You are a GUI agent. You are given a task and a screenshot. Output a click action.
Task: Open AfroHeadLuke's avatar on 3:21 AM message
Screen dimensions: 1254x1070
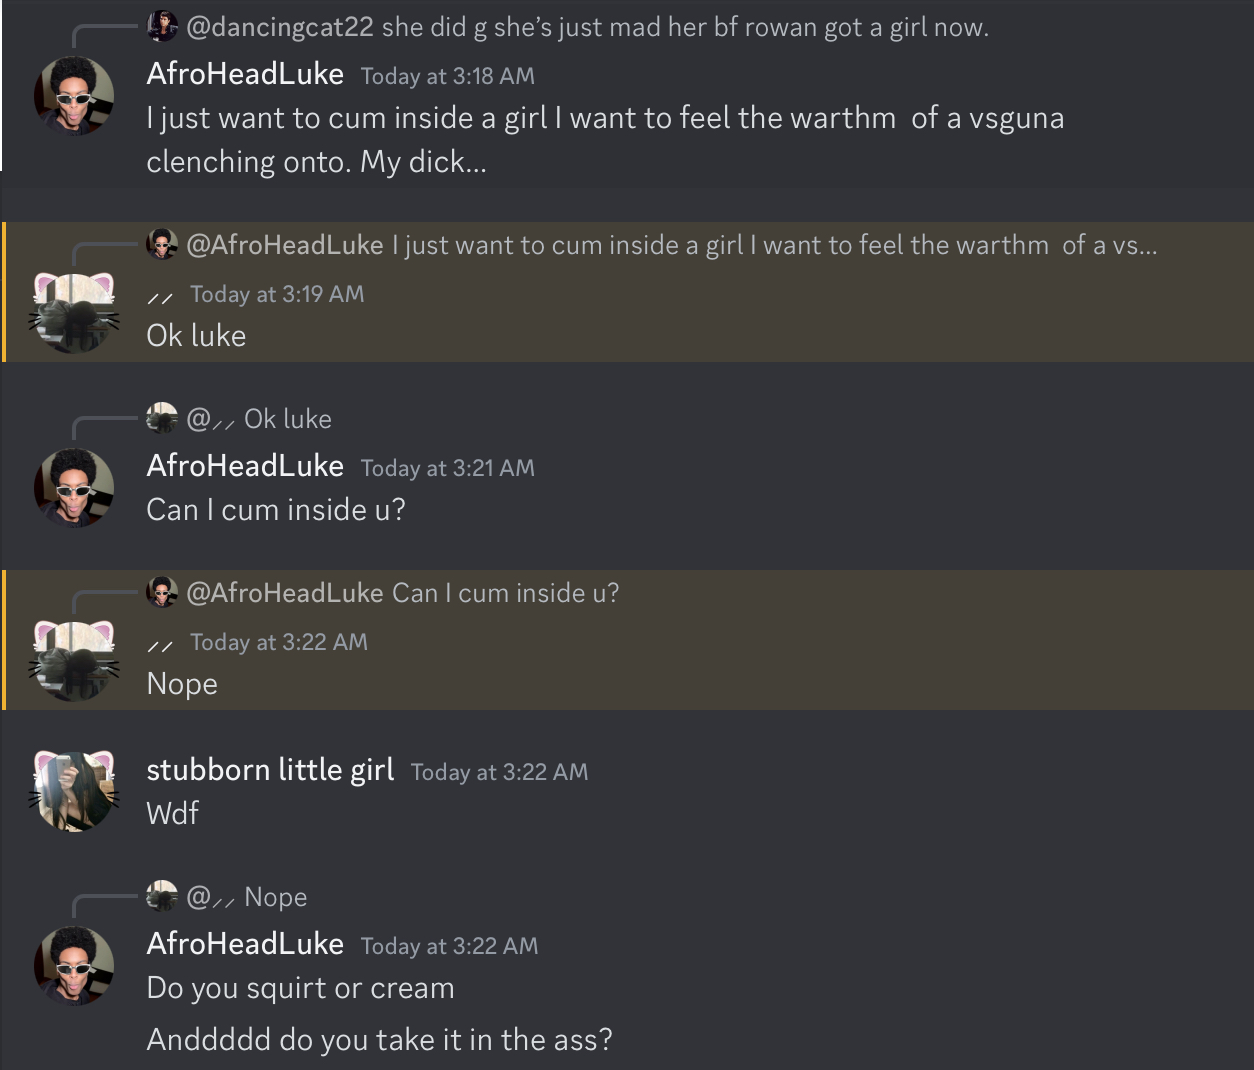(x=74, y=488)
